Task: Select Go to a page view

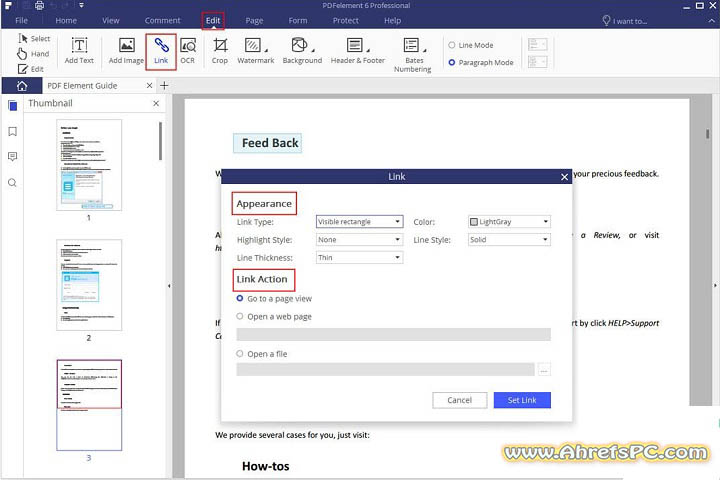Action: (240, 299)
